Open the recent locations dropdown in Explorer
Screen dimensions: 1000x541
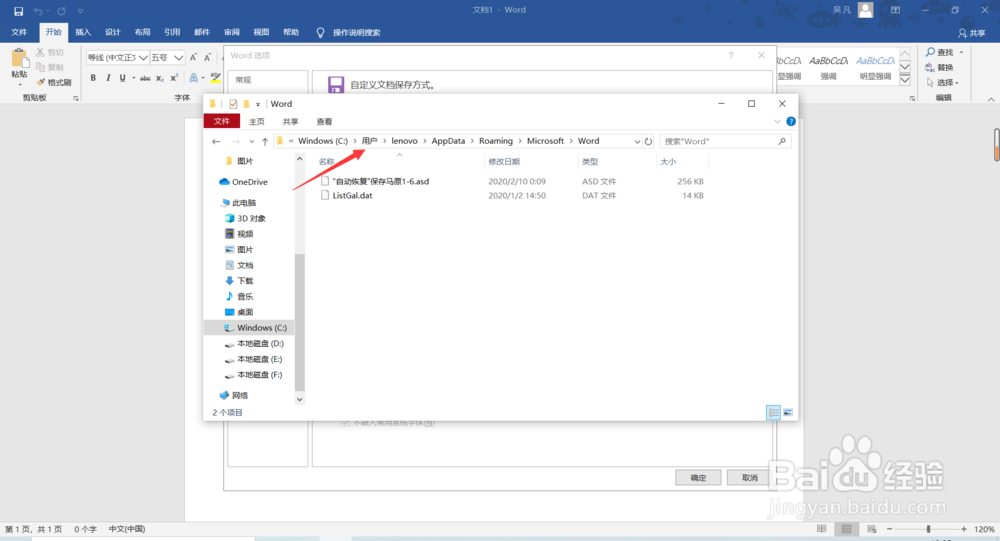coord(251,142)
